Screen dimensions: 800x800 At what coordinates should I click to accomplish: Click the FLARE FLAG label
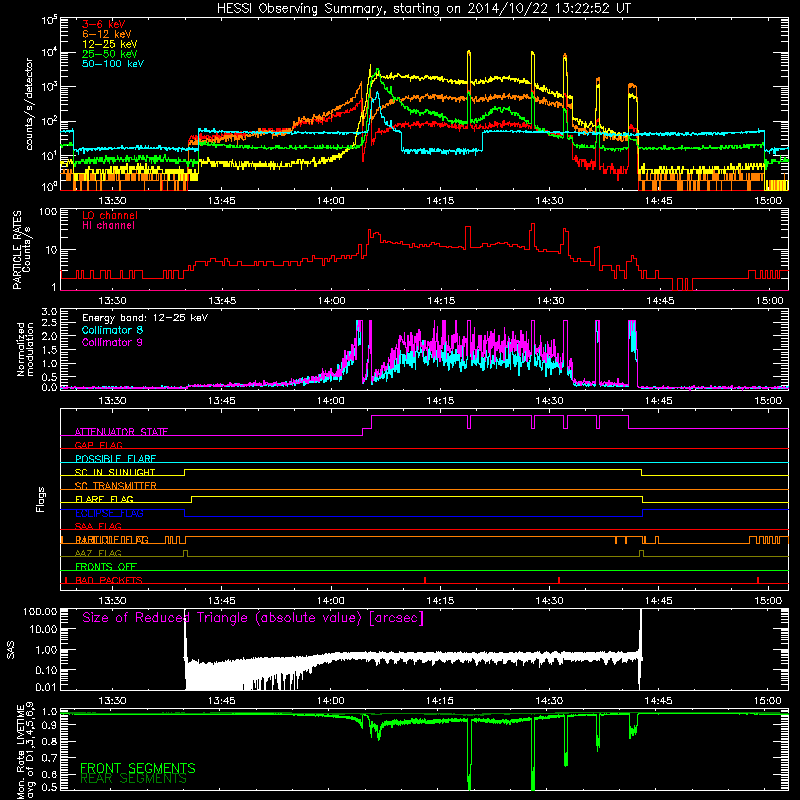104,499
